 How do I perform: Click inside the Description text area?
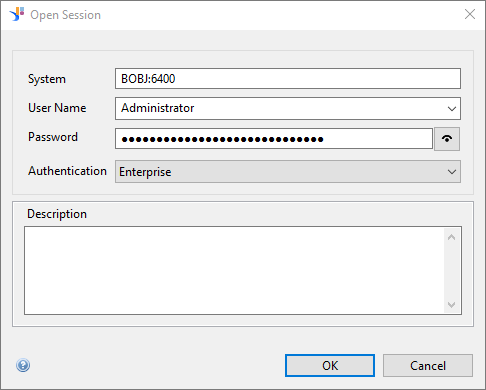[234, 270]
